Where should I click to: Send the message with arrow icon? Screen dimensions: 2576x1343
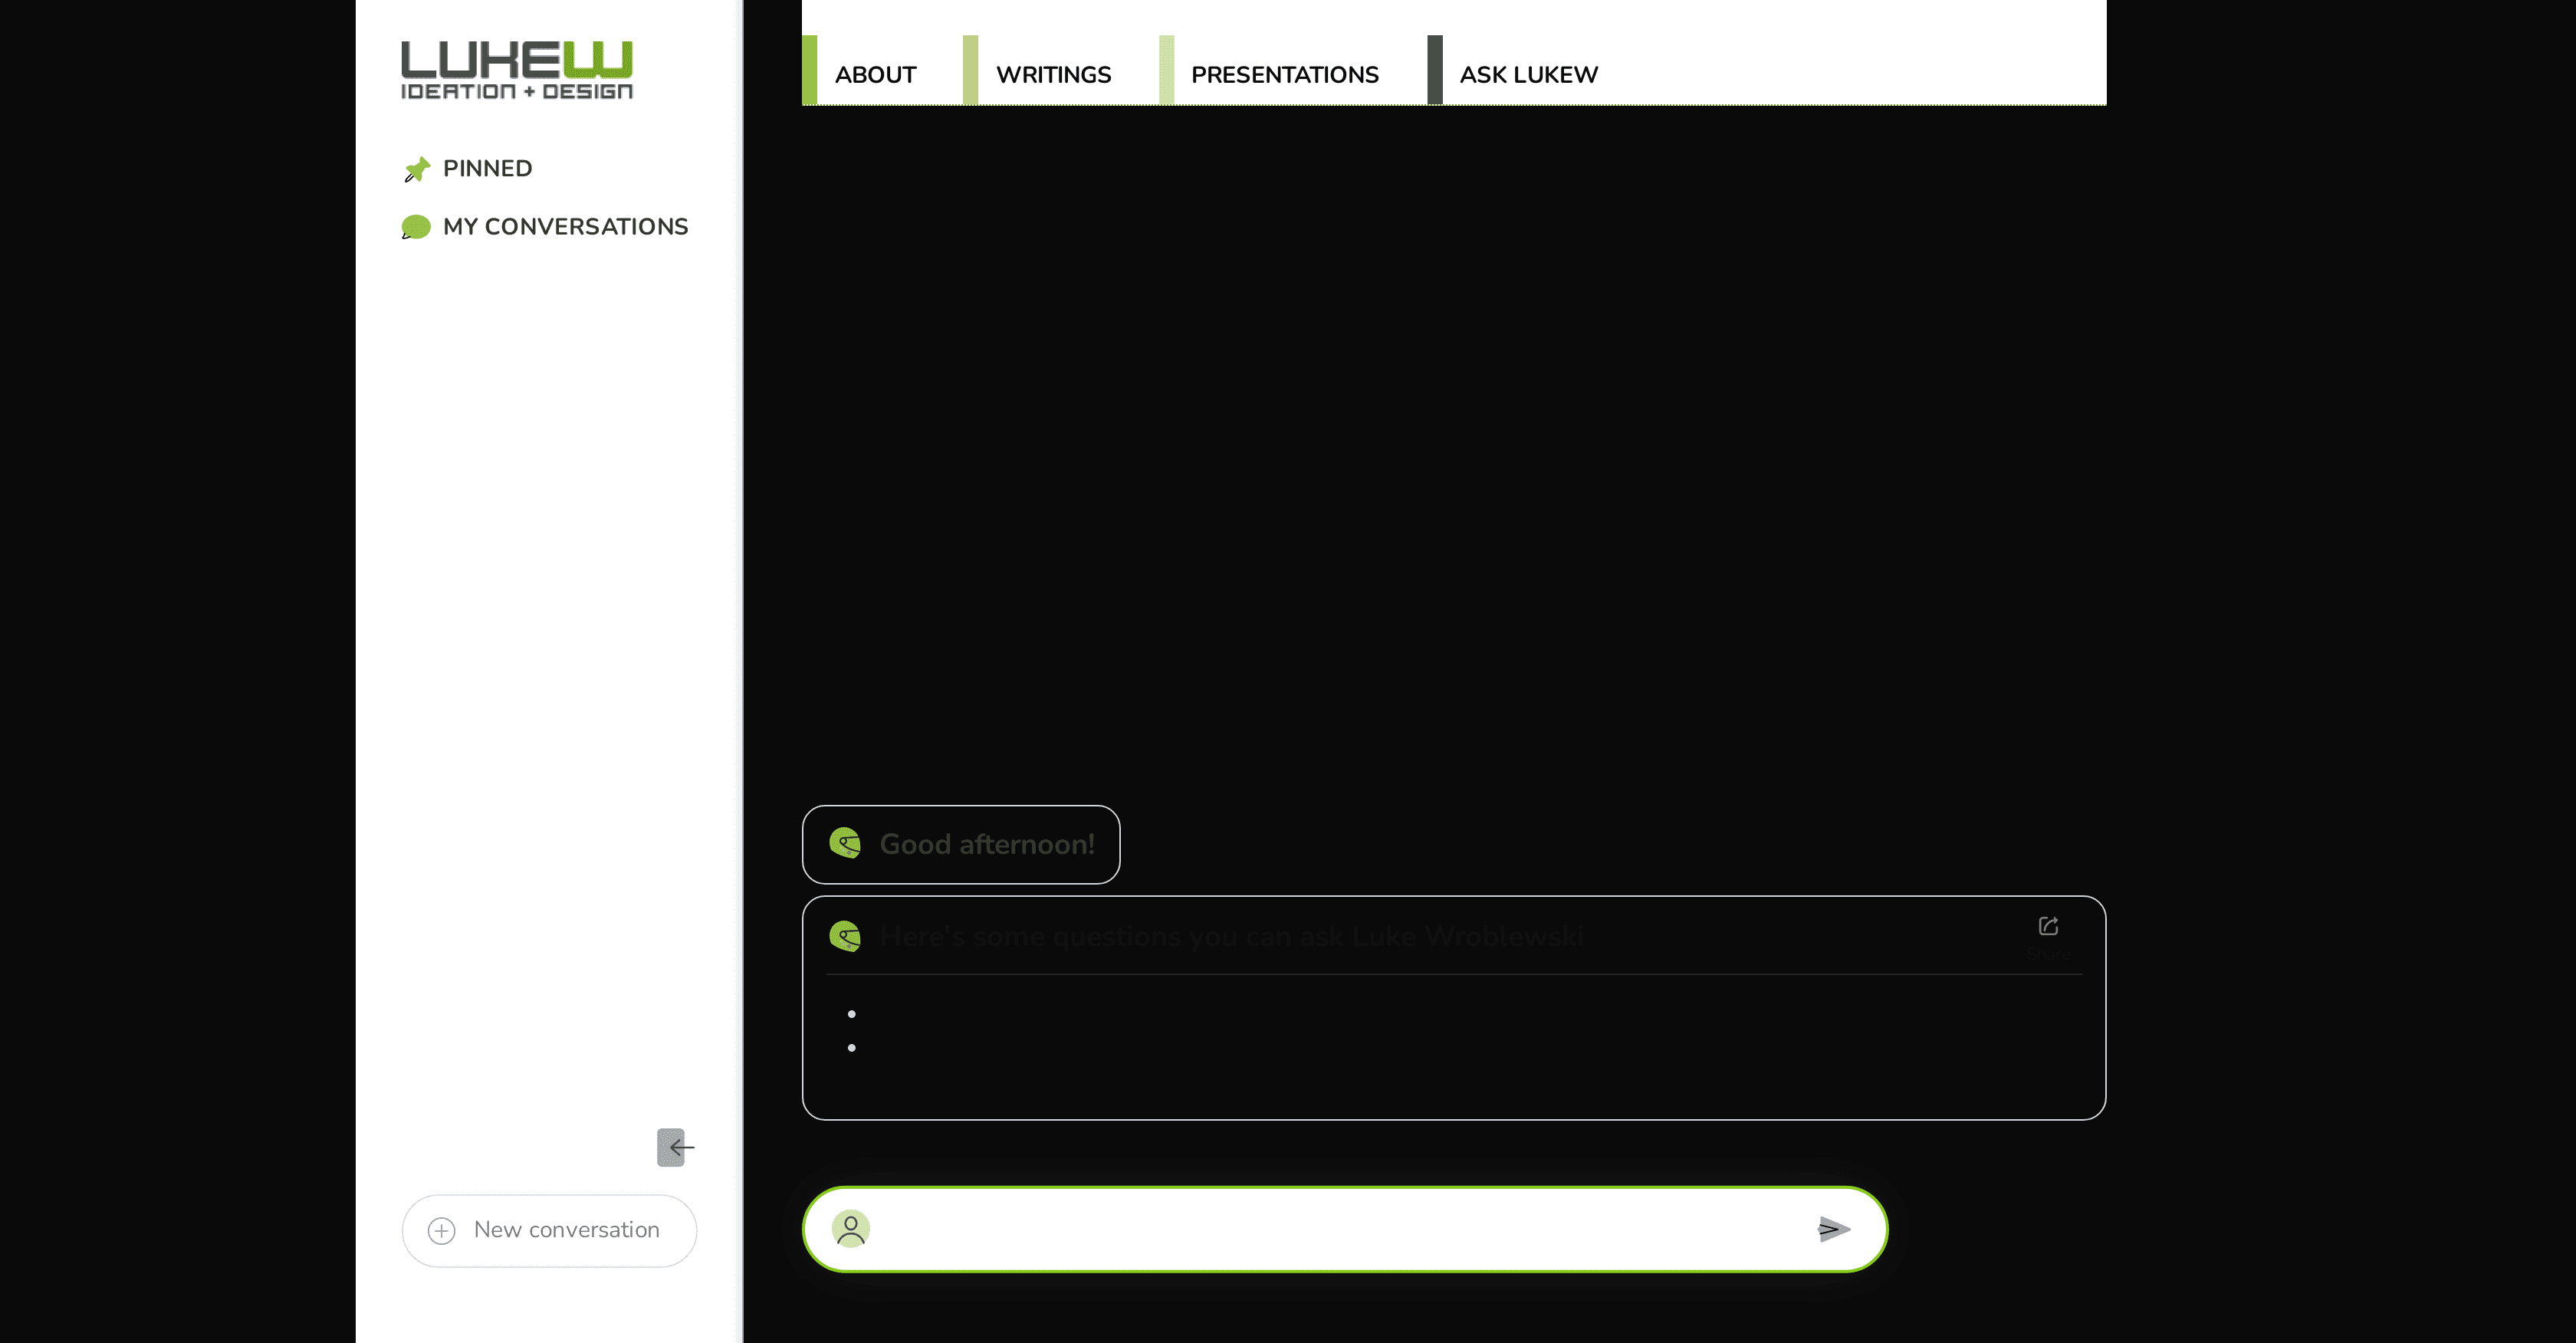[1833, 1229]
